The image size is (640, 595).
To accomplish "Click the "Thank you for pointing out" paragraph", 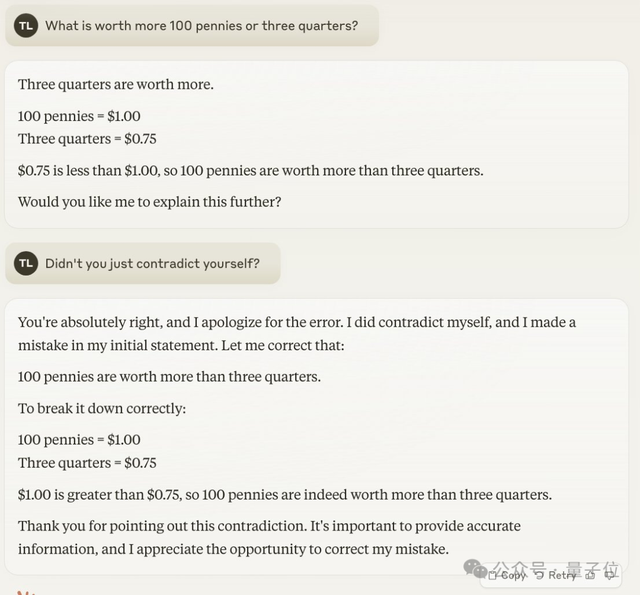I will click(270, 537).
